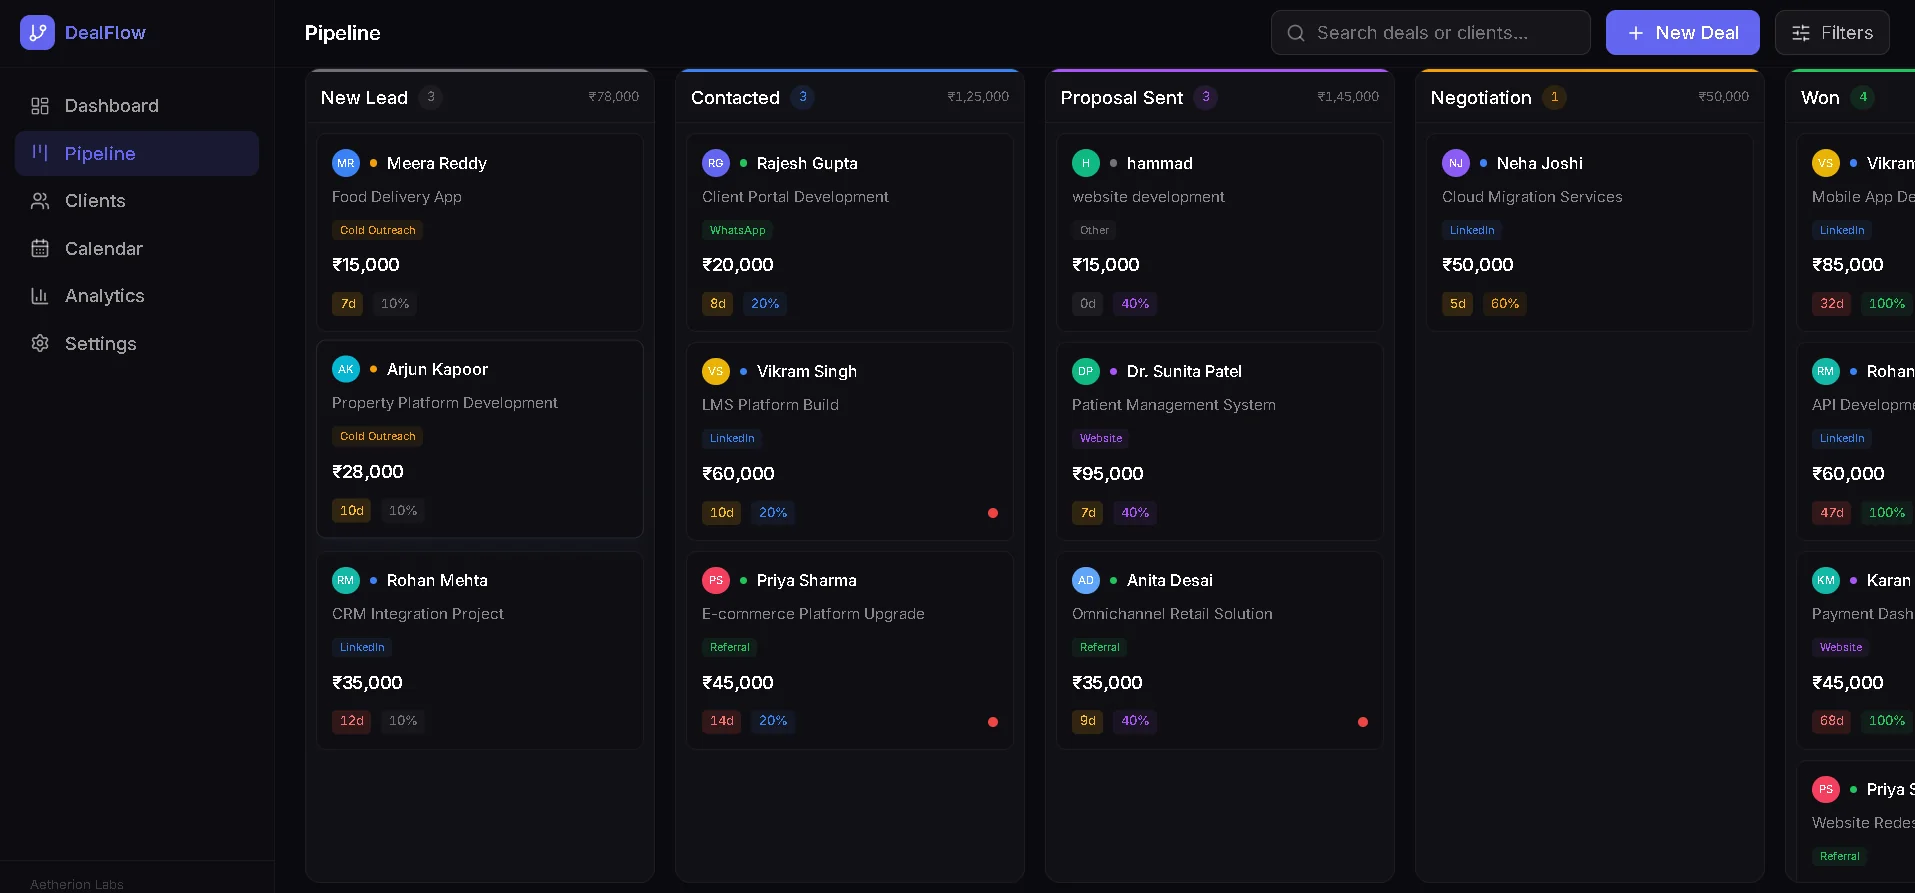This screenshot has width=1915, height=893.
Task: Focus the search deals or clients field
Action: point(1431,33)
